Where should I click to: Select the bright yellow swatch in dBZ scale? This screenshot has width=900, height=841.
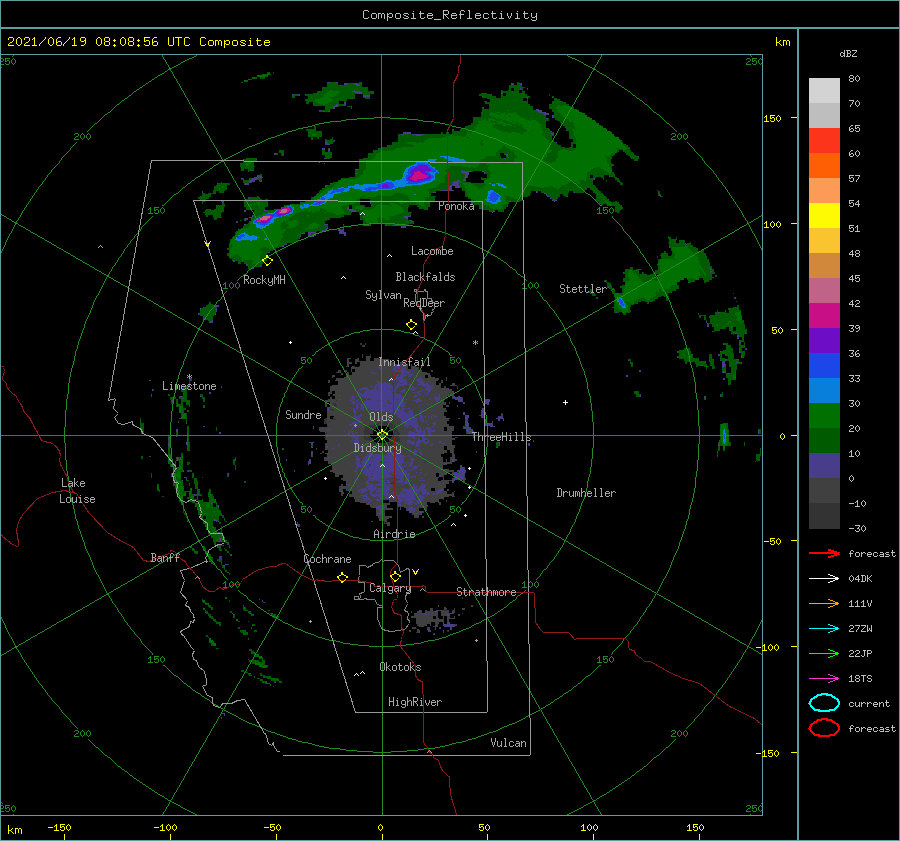(824, 215)
